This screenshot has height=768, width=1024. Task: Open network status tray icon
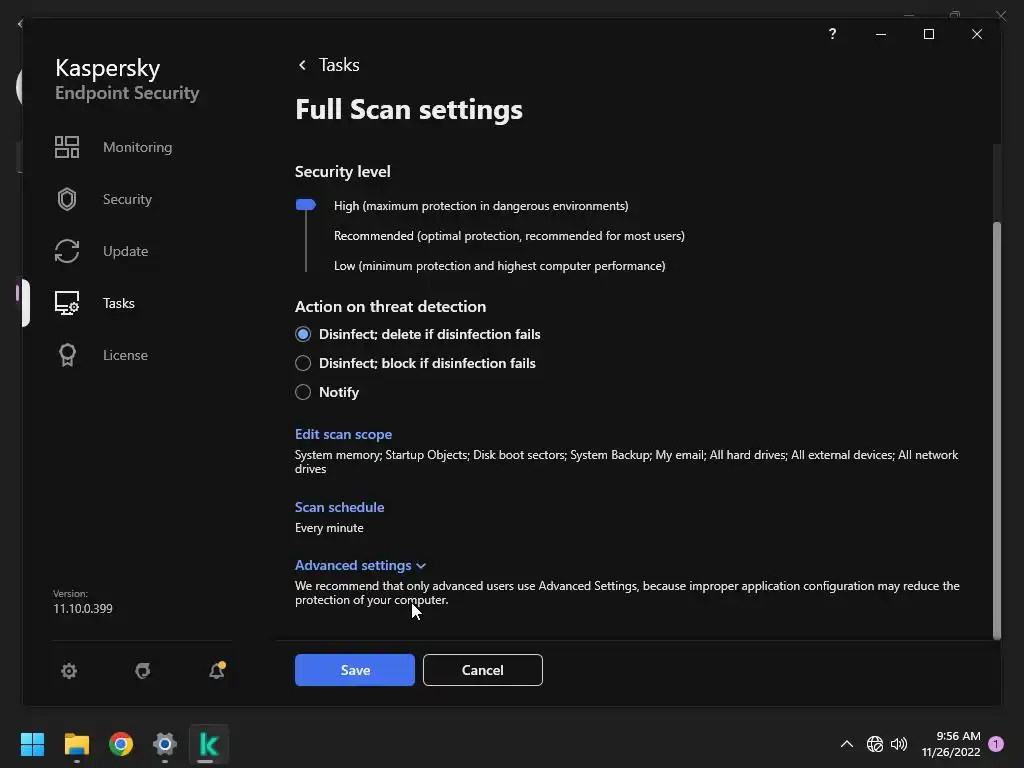874,744
